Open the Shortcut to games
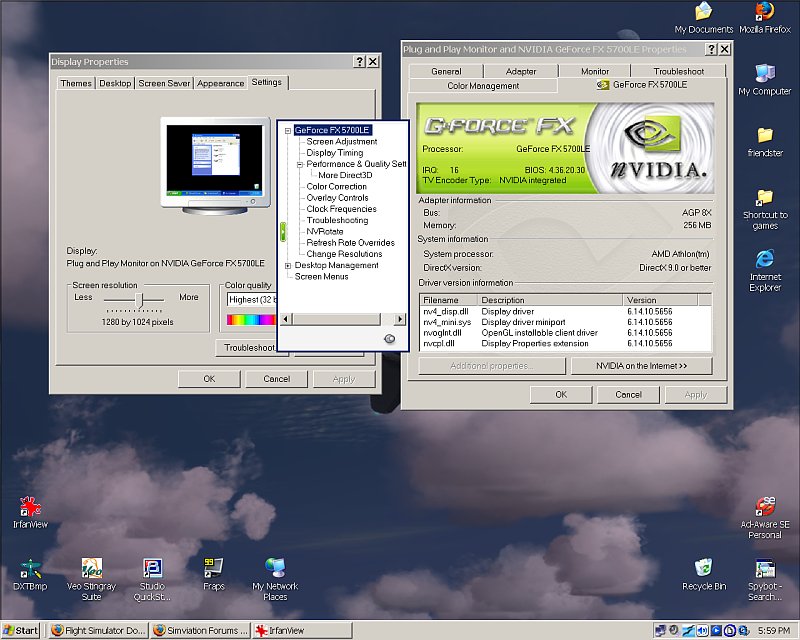800x640 pixels. point(764,197)
